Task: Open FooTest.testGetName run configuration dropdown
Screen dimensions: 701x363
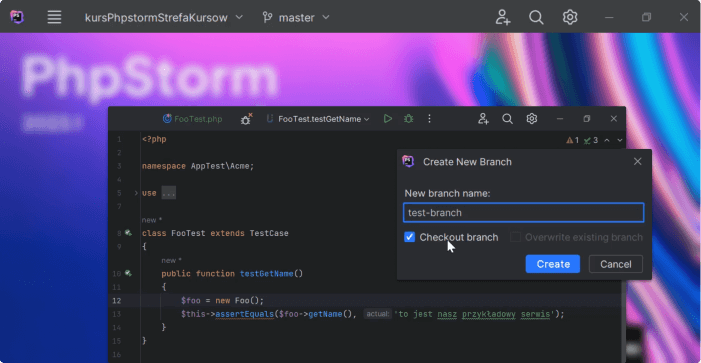Action: click(x=318, y=119)
